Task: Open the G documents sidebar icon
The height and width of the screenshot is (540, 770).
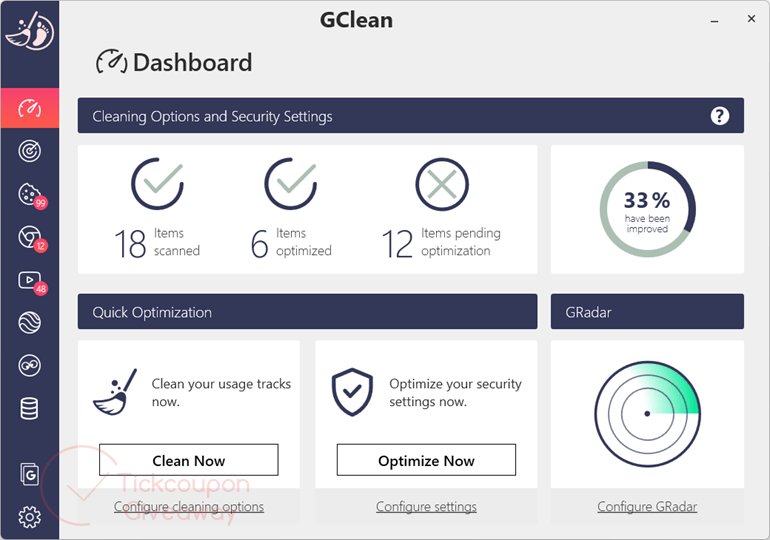Action: tap(29, 474)
